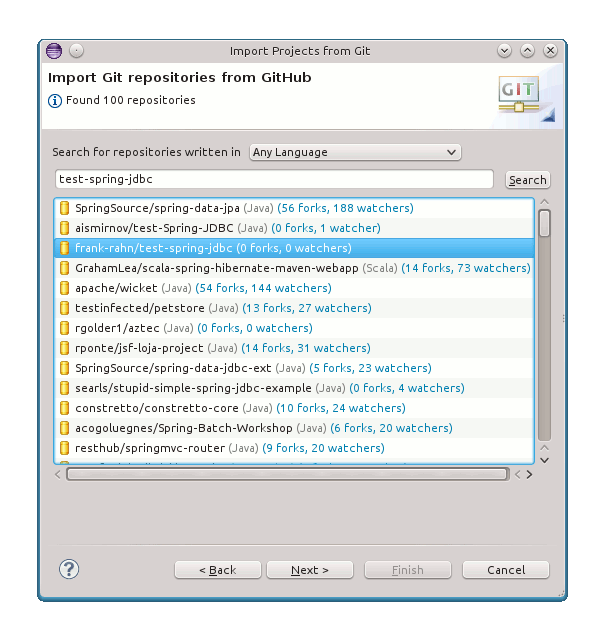Click the repository search text field
The image size is (605, 637).
[274, 179]
